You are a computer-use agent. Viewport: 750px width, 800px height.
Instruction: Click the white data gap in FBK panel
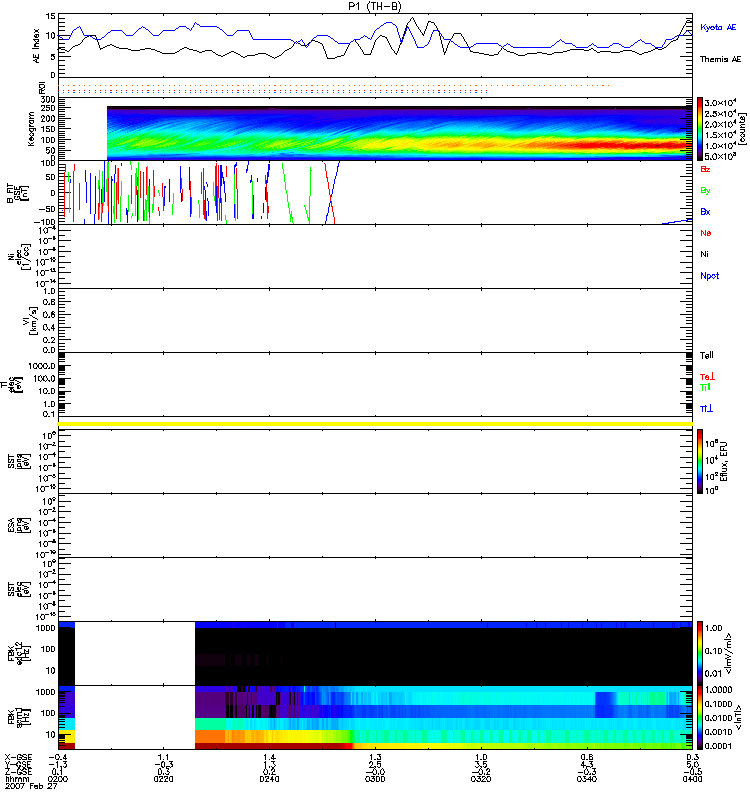click(x=135, y=685)
